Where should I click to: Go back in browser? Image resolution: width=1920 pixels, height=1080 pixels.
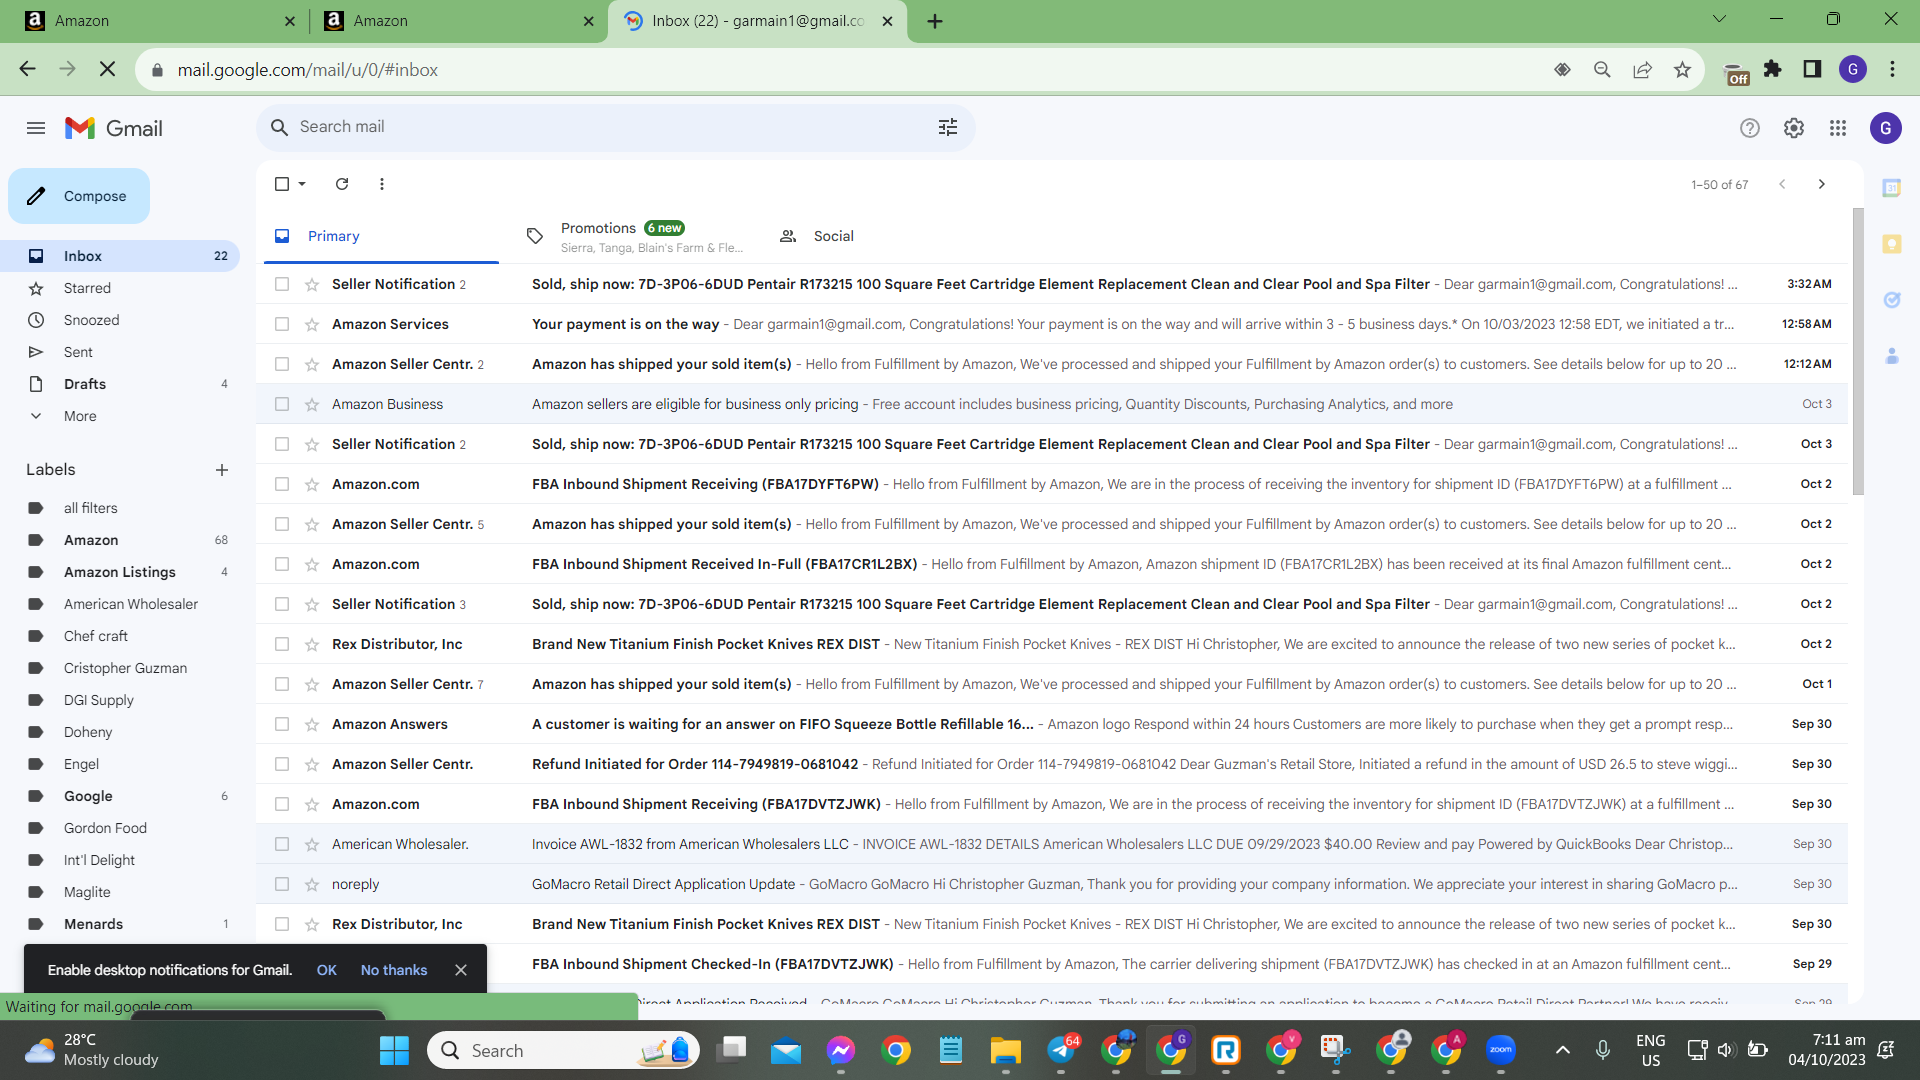[27, 70]
